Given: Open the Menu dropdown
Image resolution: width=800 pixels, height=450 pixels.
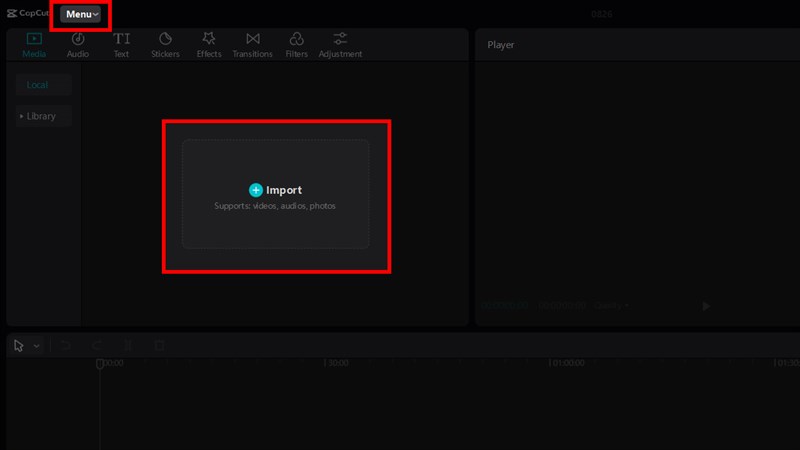Looking at the screenshot, I should (81, 15).
